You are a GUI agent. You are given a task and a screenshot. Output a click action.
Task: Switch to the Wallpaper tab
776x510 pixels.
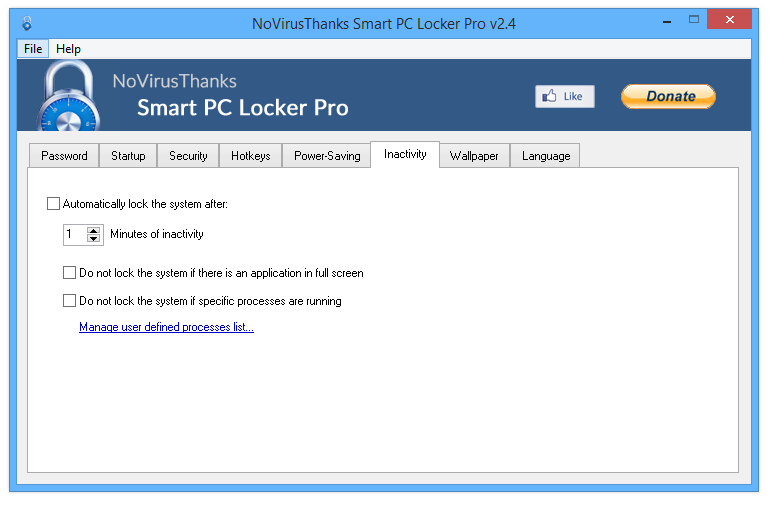pos(474,156)
